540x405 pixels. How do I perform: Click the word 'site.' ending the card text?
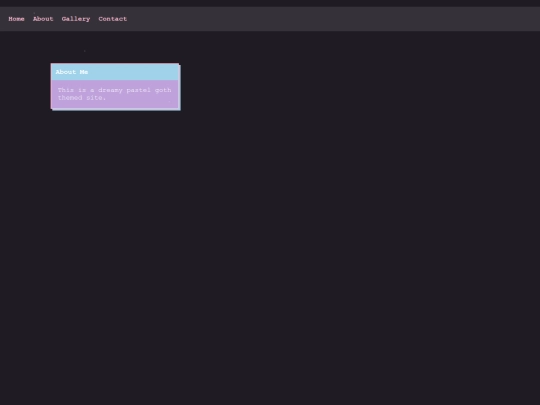[96, 98]
